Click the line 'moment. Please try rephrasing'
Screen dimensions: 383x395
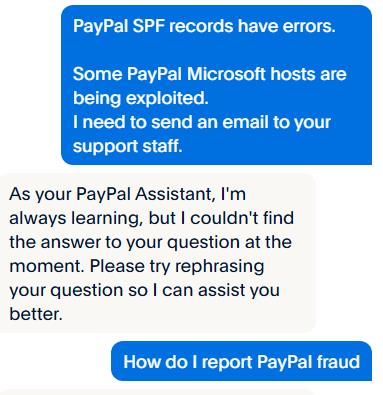click(137, 266)
